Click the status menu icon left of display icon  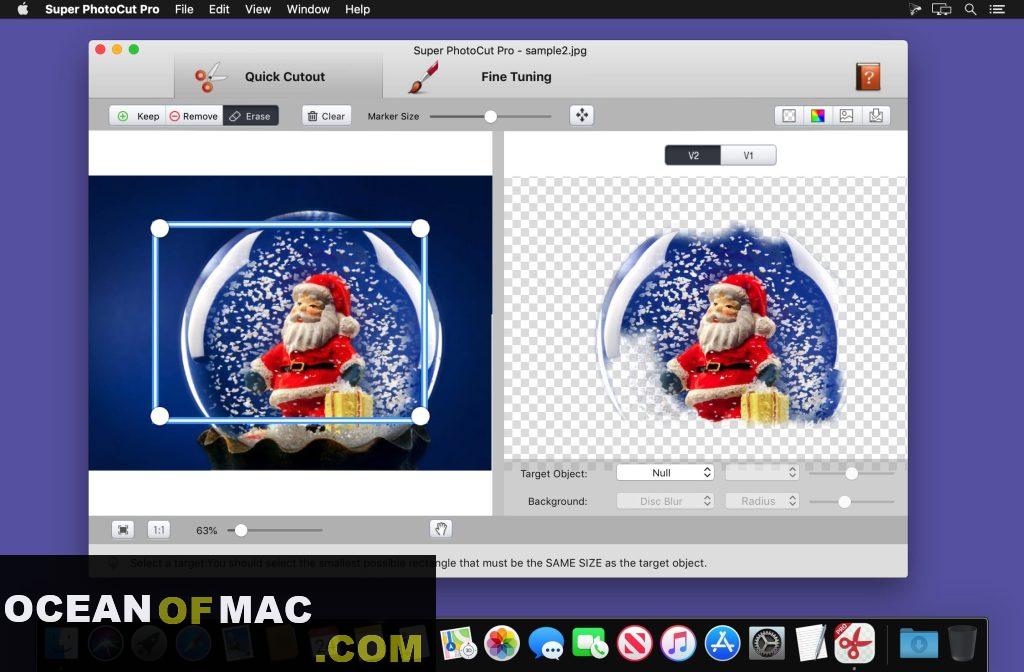tap(914, 9)
